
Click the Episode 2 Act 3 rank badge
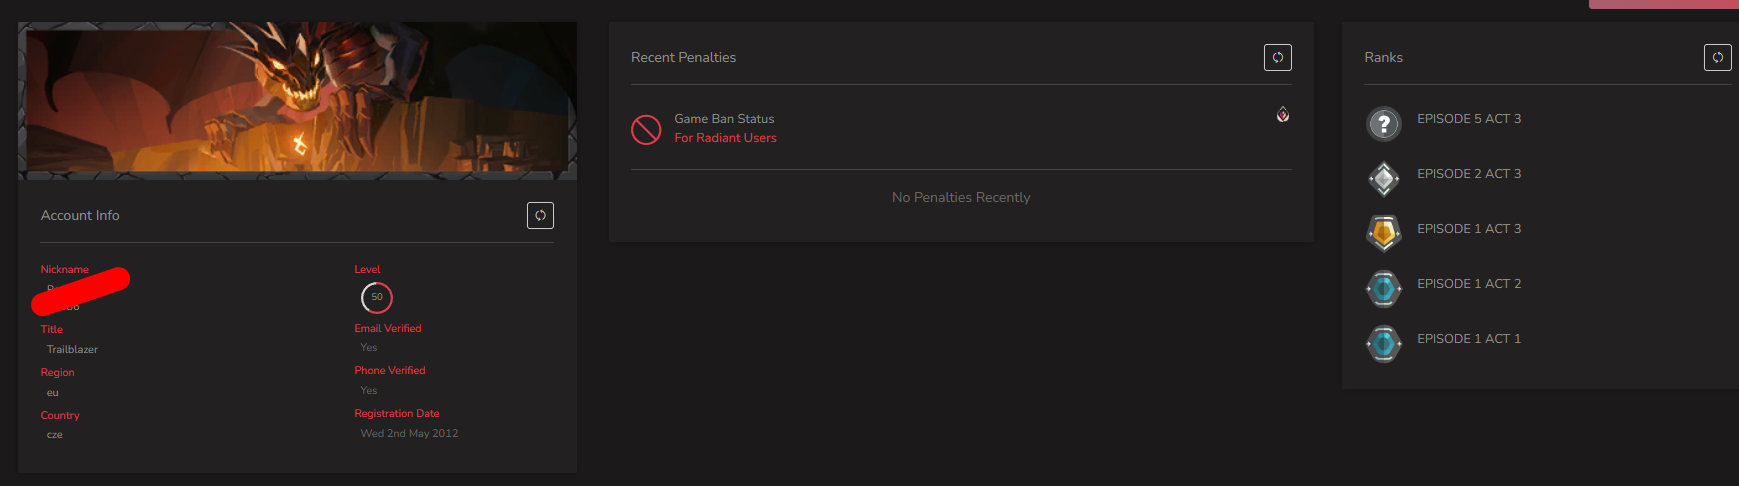tap(1384, 179)
